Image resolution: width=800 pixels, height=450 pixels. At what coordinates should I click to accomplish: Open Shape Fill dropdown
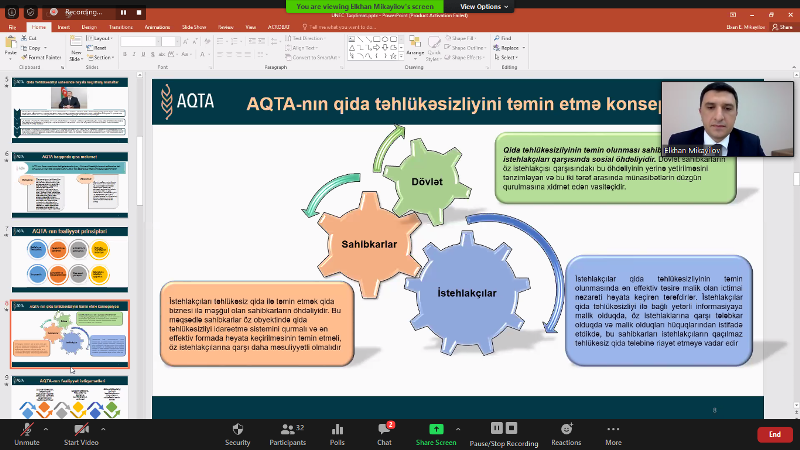click(461, 38)
